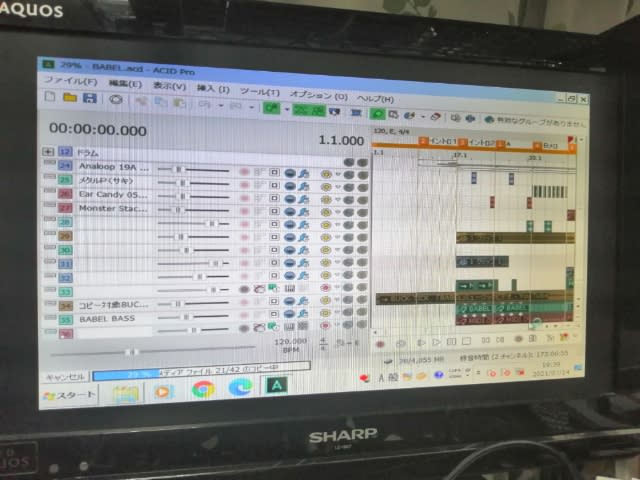Click the Paste icon in the toolbar
The image size is (640, 480).
pos(180,103)
